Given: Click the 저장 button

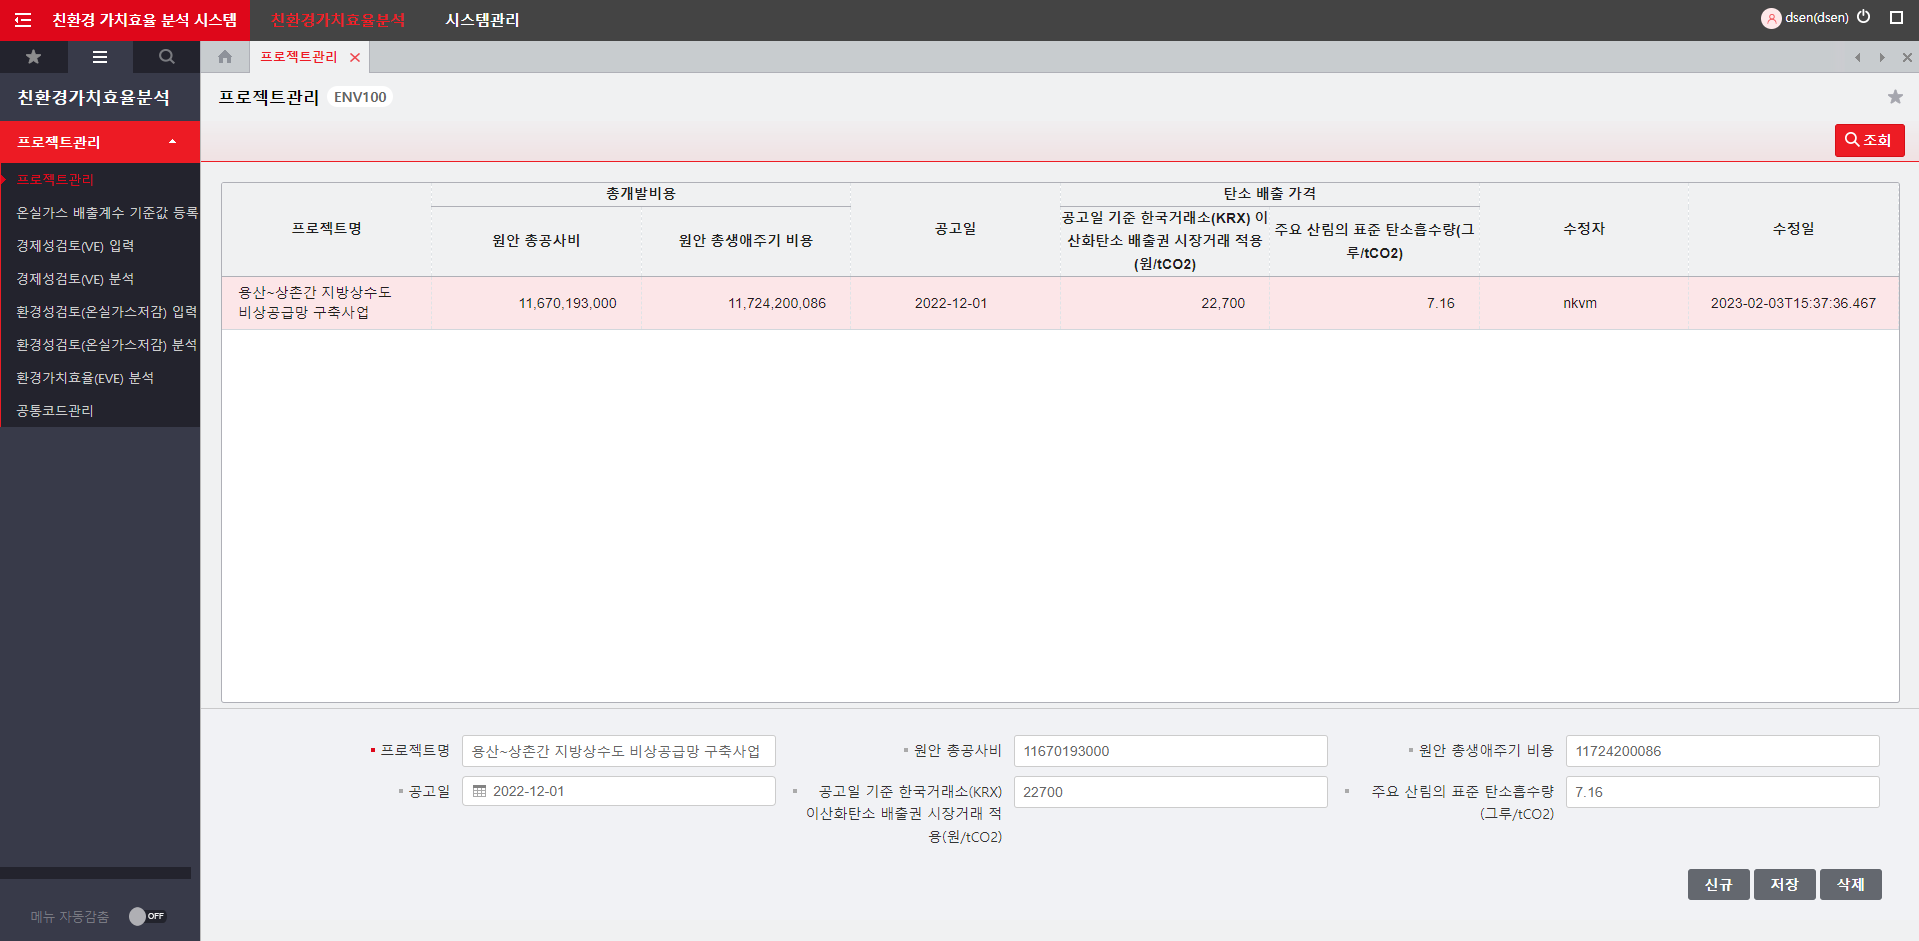Looking at the screenshot, I should 1784,884.
